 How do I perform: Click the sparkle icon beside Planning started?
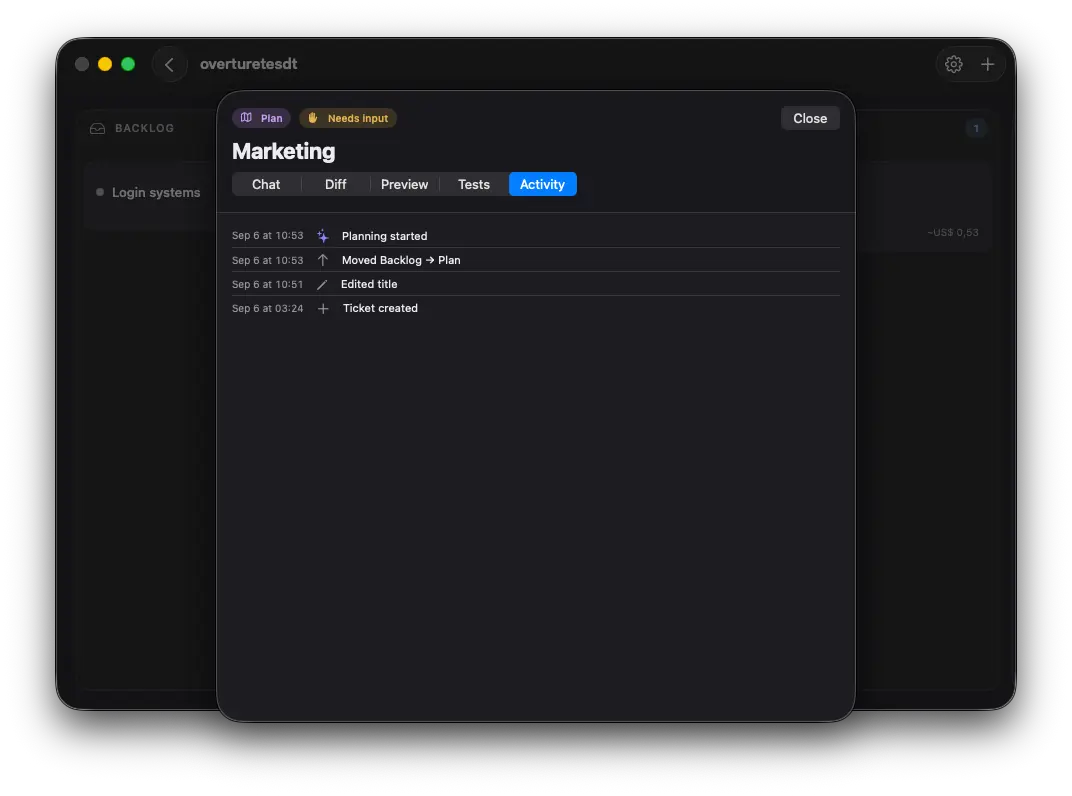[323, 236]
